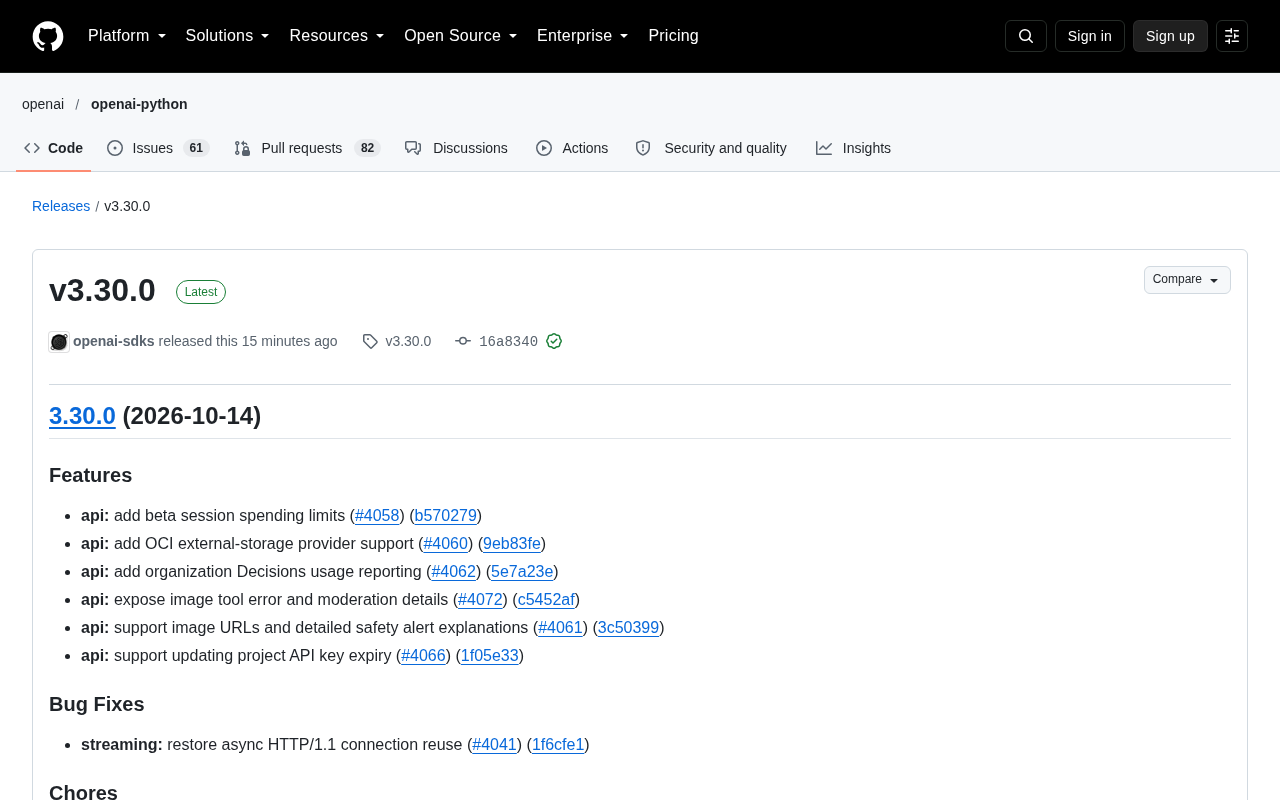Open the Insights tab
The image size is (1280, 800).
click(853, 148)
